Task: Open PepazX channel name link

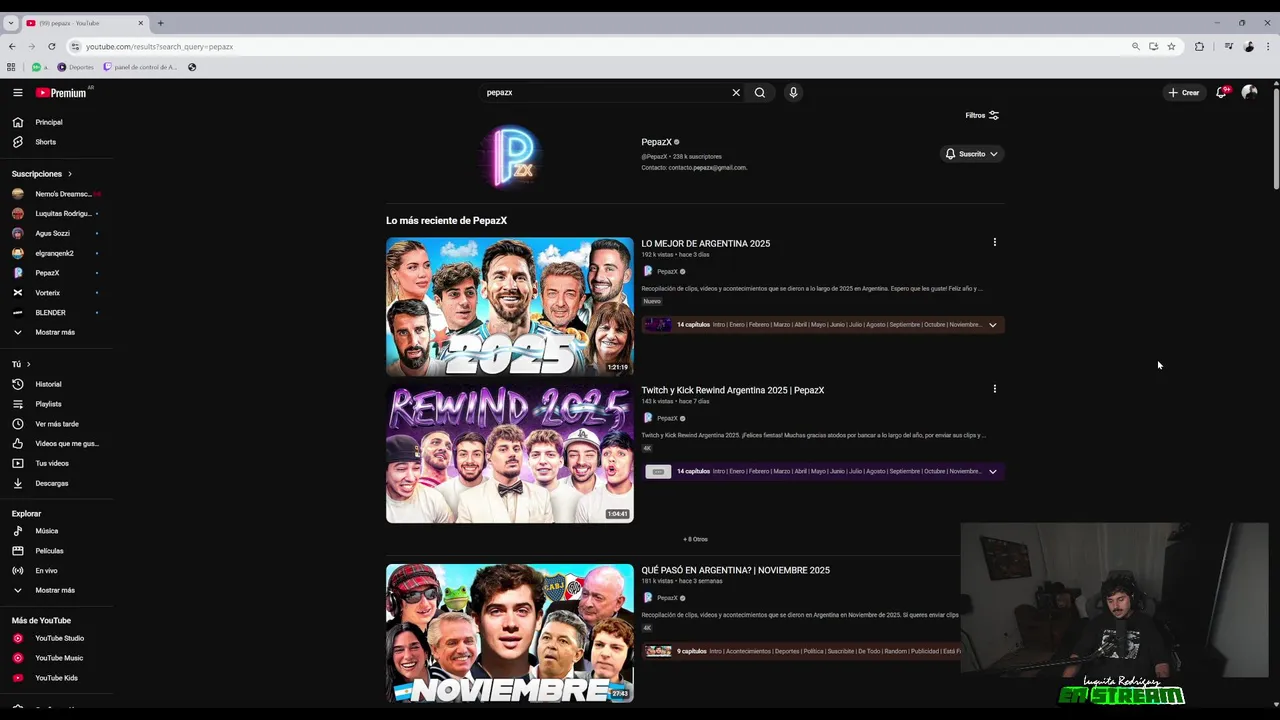Action: [x=657, y=142]
